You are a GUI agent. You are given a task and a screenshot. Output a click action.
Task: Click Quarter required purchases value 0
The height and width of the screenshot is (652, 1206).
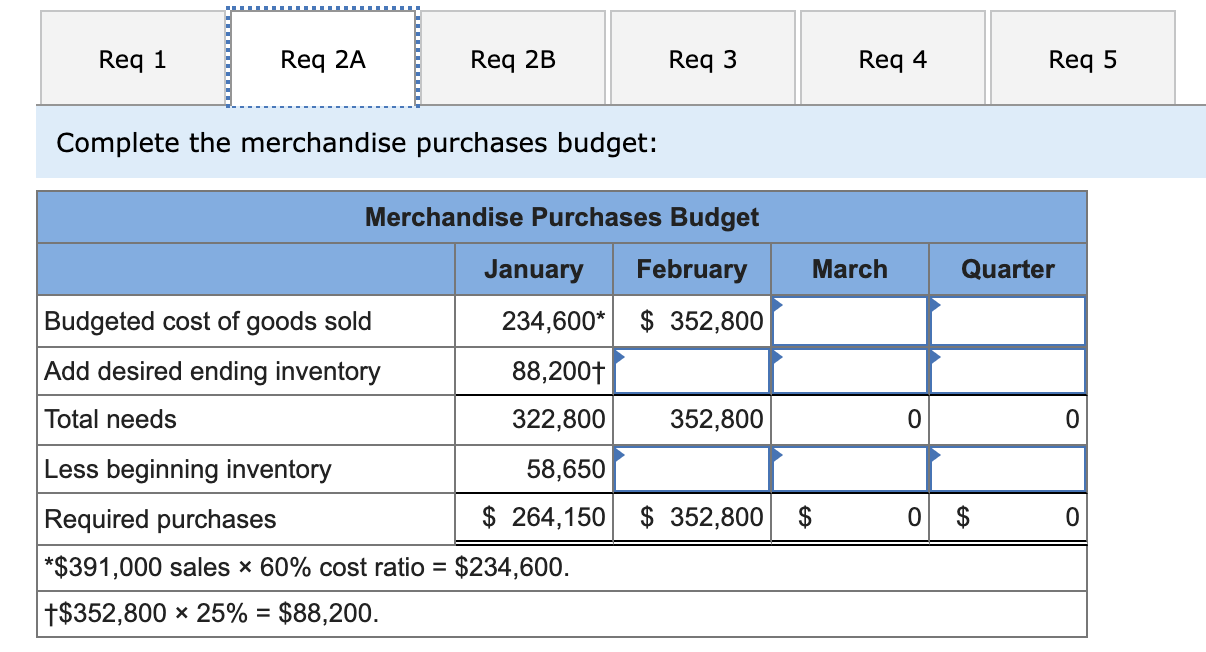(x=1071, y=518)
